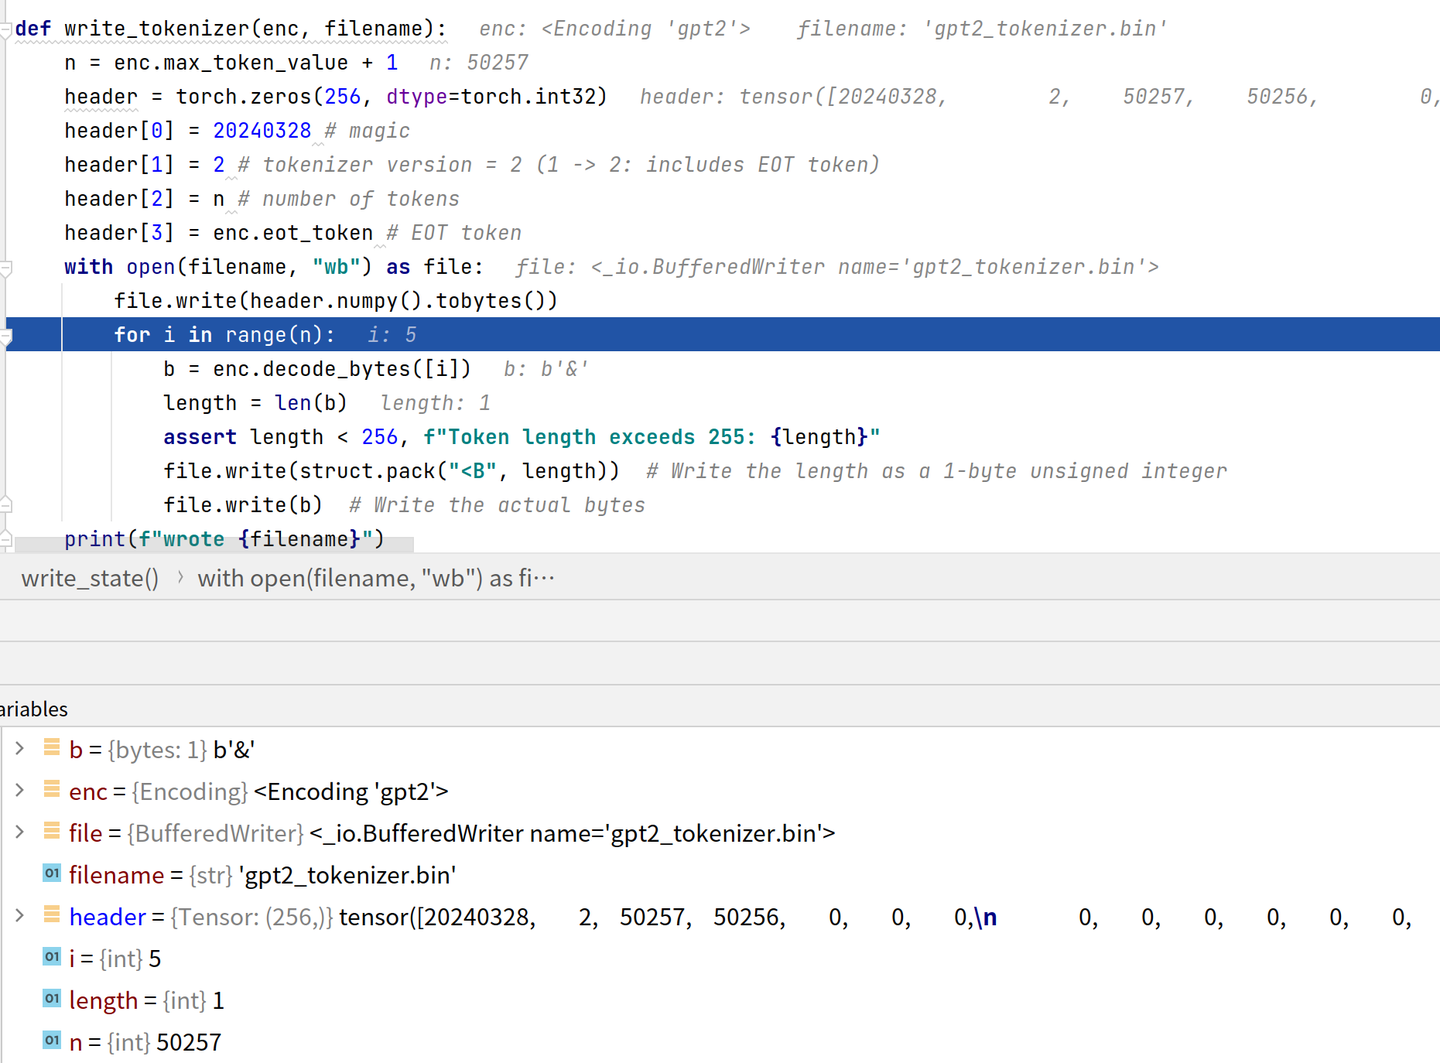The height and width of the screenshot is (1063, 1440).
Task: Click the file variable object icon
Action: 52,832
